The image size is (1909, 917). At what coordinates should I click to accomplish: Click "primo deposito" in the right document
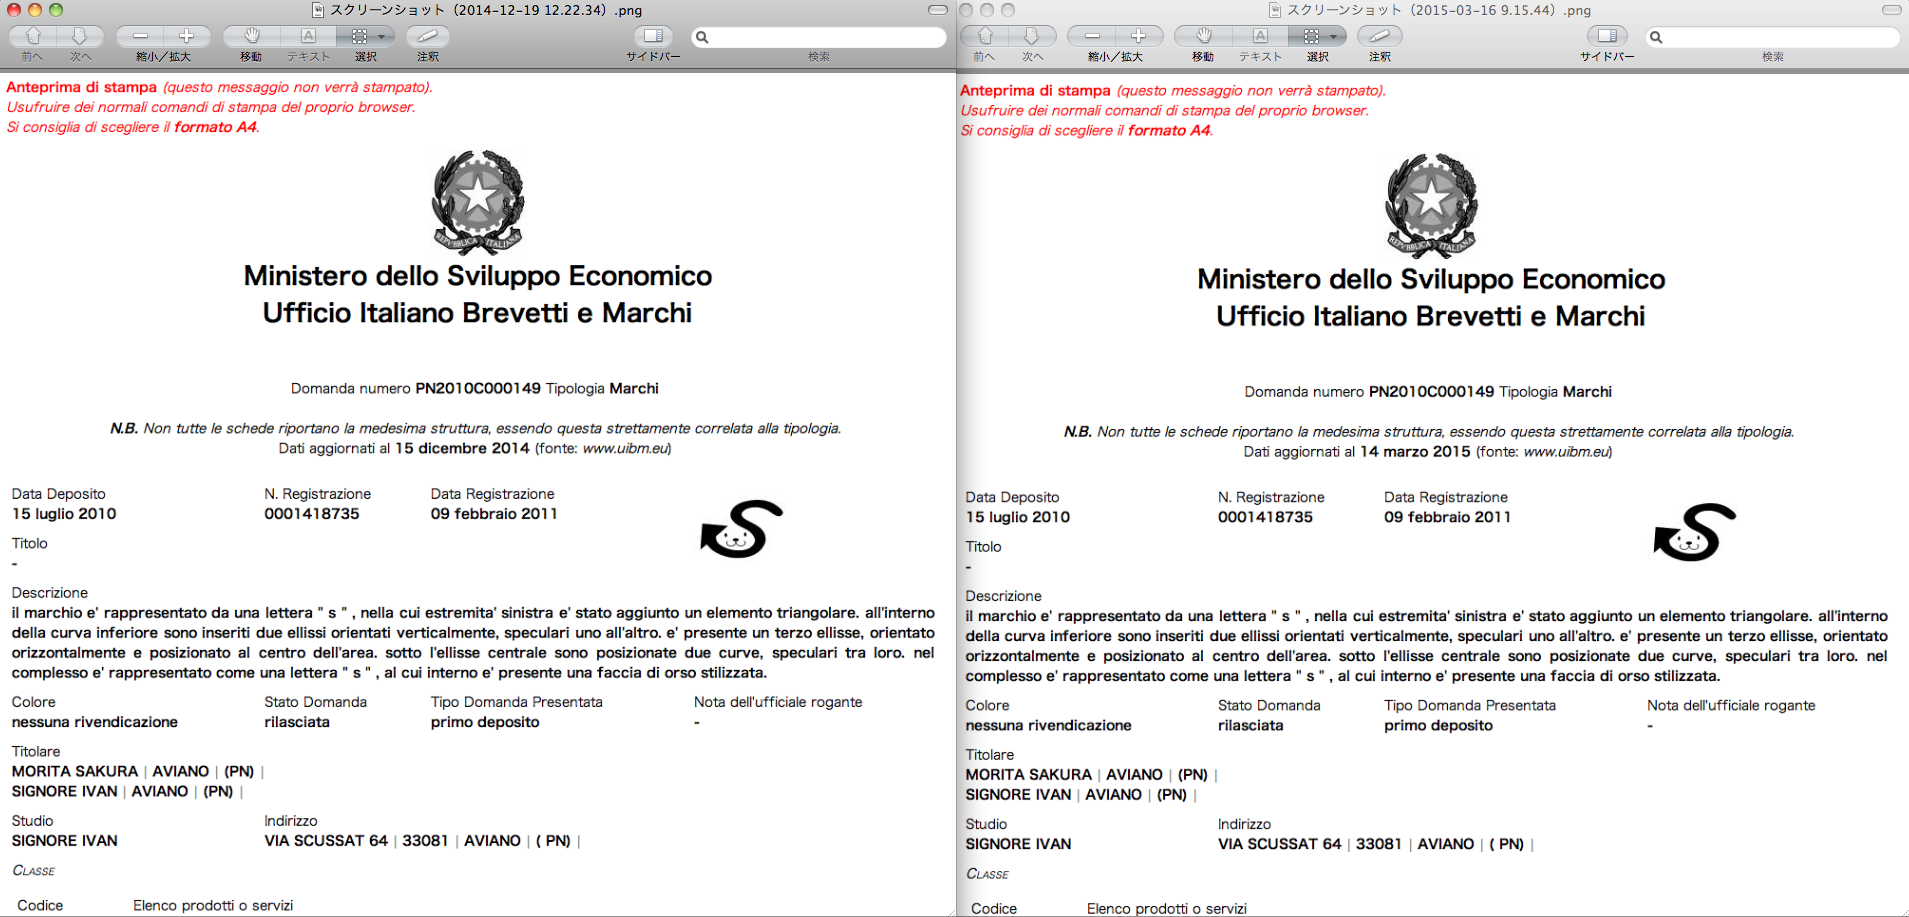point(1438,726)
